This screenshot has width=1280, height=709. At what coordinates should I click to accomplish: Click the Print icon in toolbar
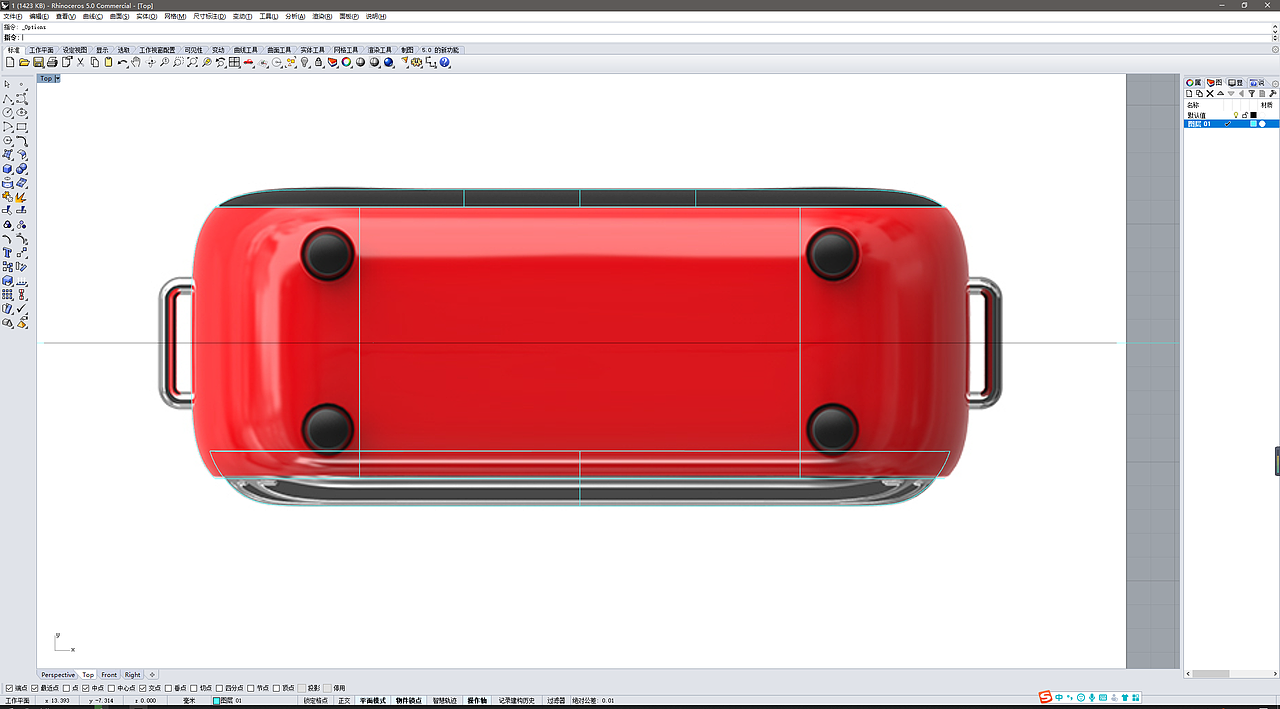pos(52,62)
